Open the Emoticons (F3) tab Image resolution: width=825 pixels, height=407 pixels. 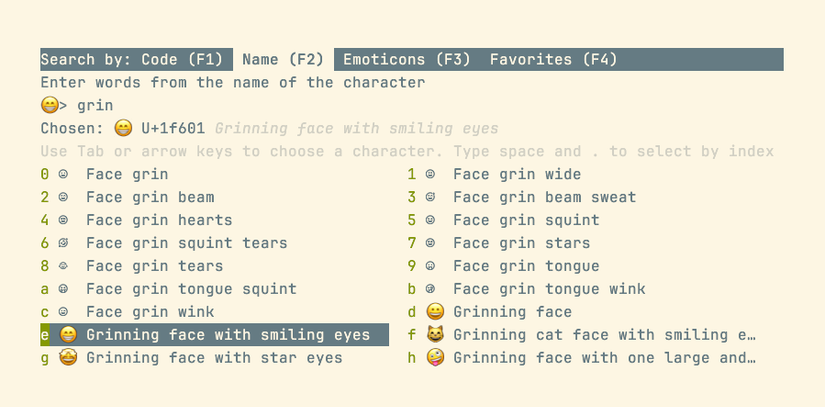[407, 60]
